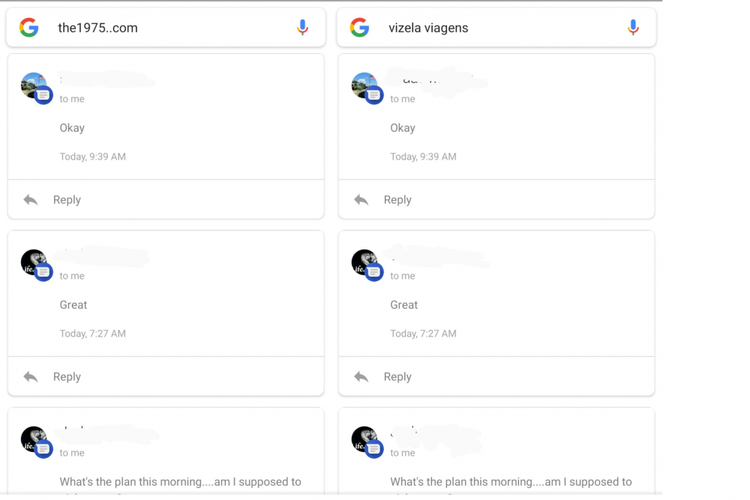750x500 pixels.
Task: Open left message starting What's the plan
Action: 180,482
